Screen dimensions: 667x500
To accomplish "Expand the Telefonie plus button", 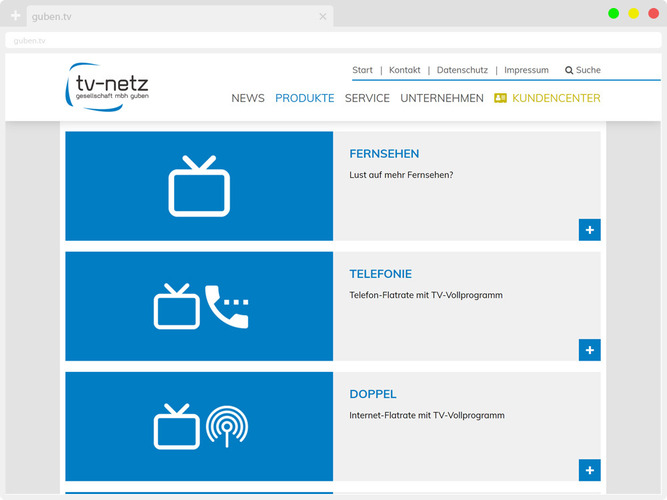I will (x=589, y=350).
